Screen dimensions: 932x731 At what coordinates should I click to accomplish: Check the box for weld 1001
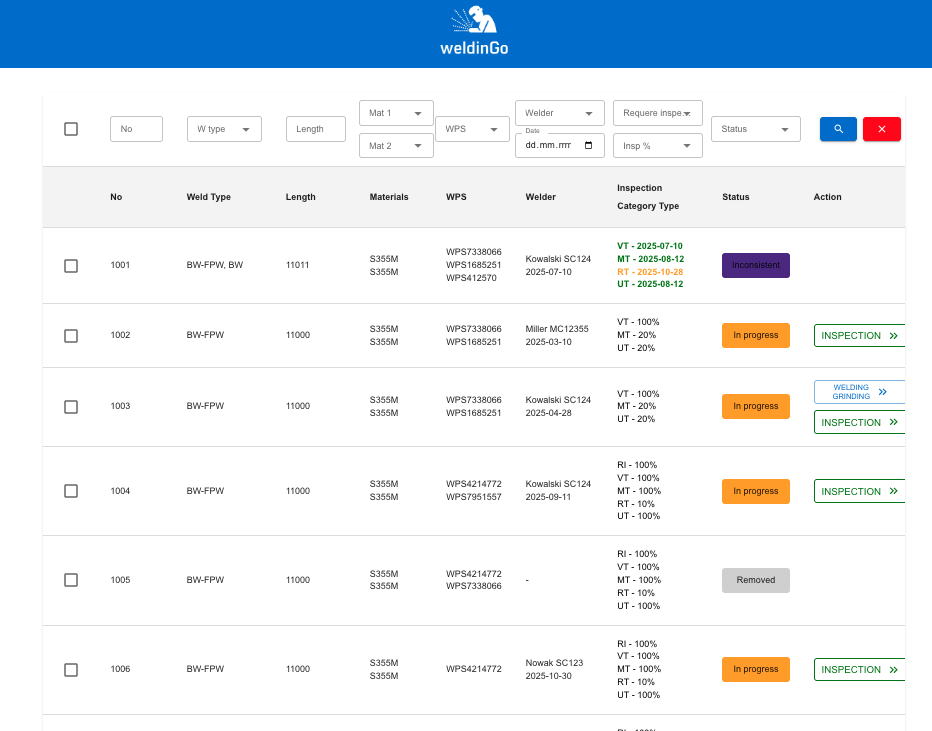coord(71,266)
